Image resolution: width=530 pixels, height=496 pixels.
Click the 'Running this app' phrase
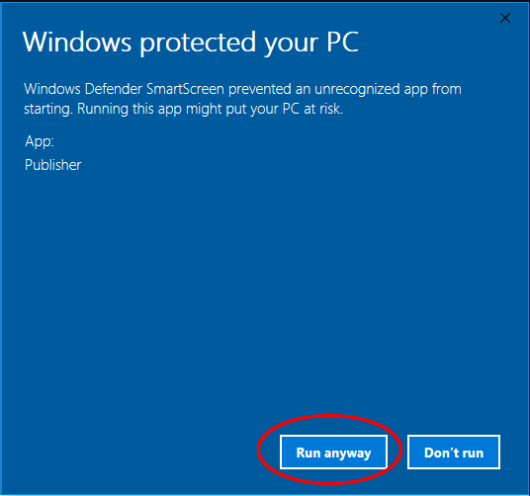pos(130,110)
